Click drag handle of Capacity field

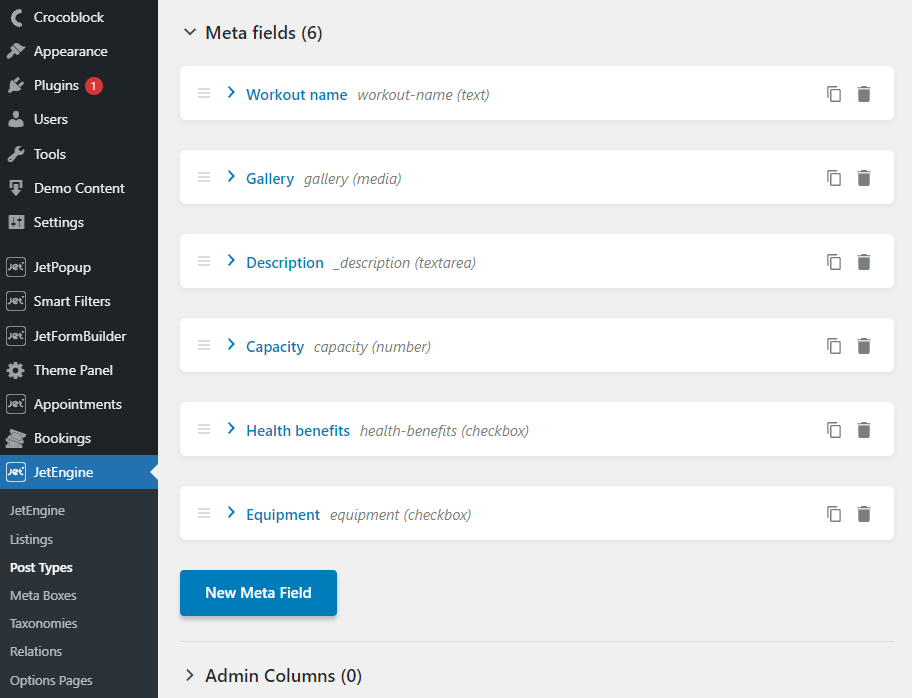[204, 345]
